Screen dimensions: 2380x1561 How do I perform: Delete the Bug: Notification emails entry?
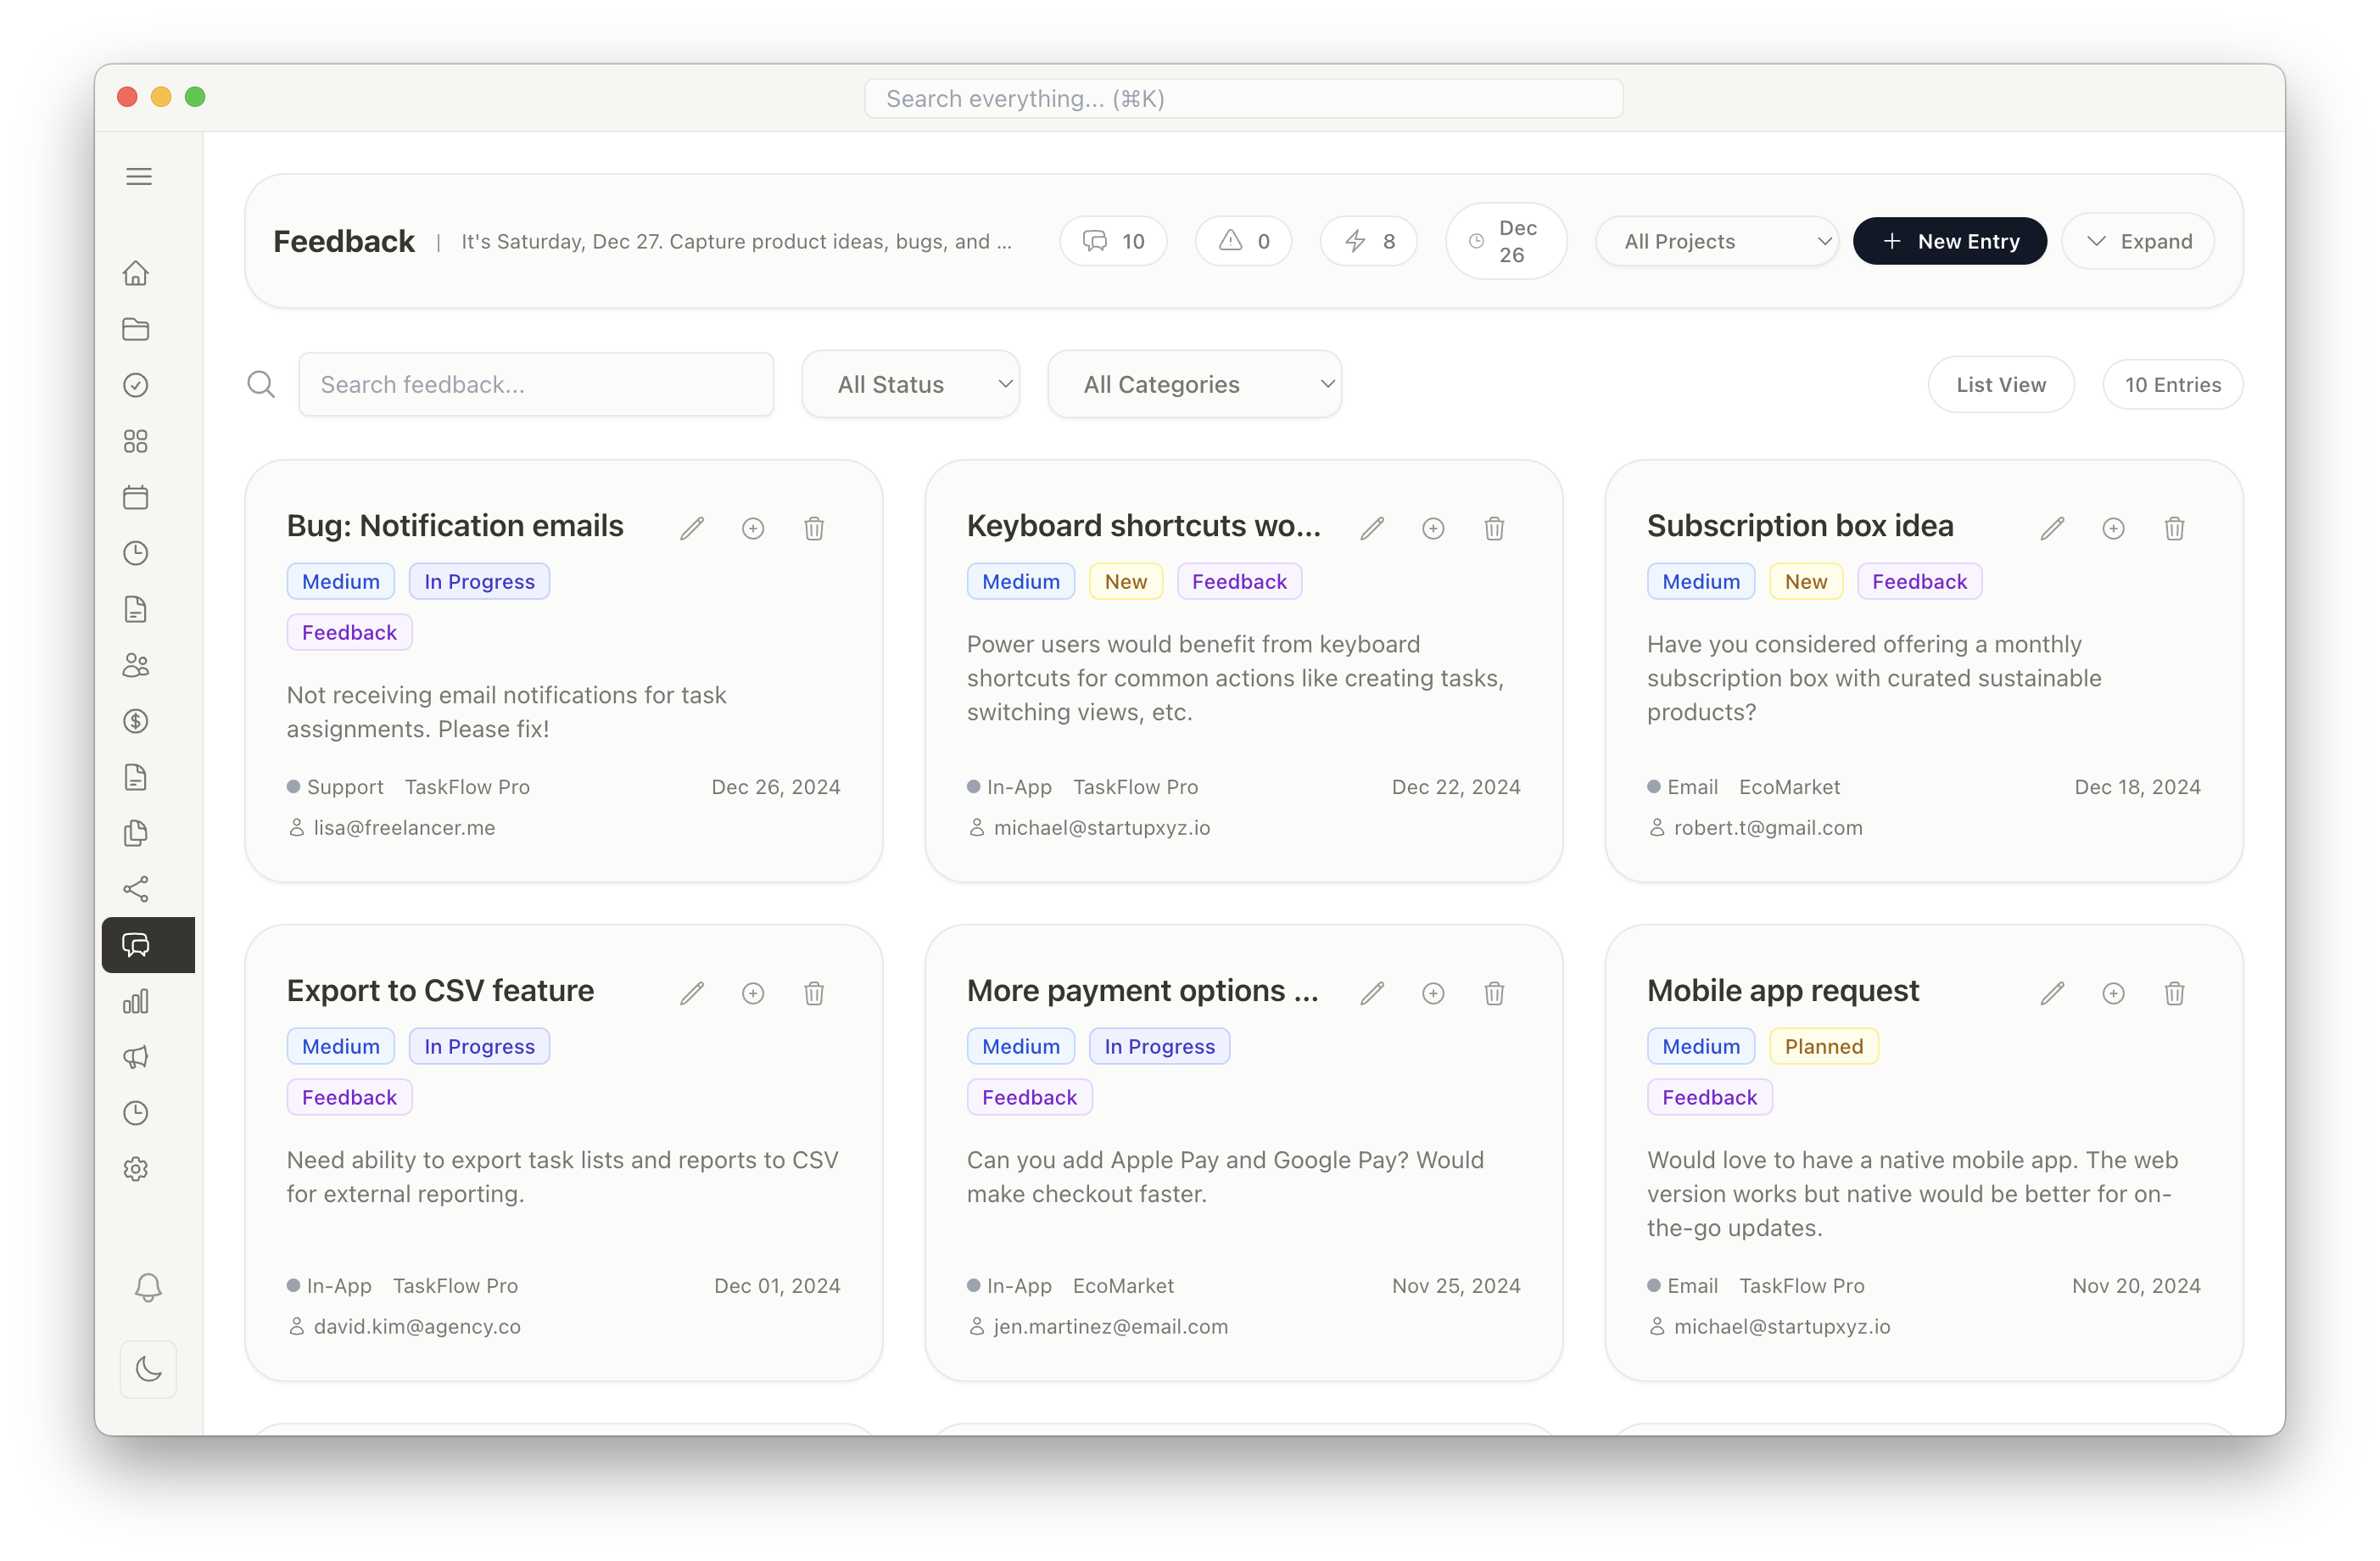click(x=814, y=528)
